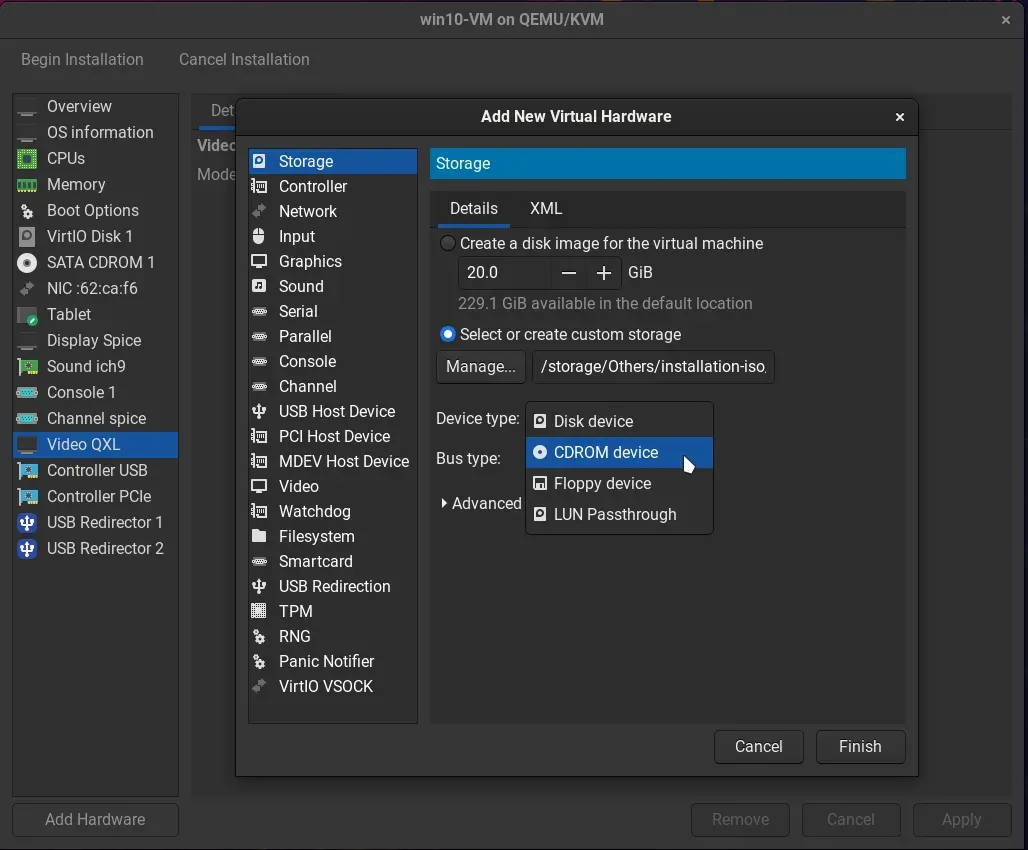This screenshot has height=850, width=1028.
Task: Select Smartcard in the hardware type list
Action: tap(333, 561)
